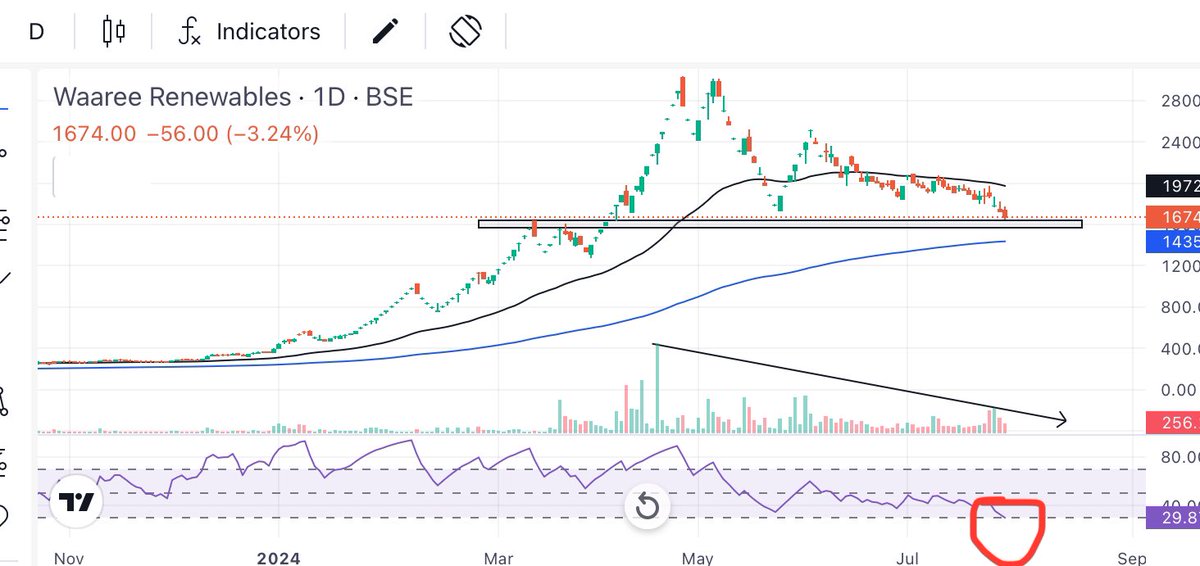Click the Jul date axis label
1200x566 pixels.
[908, 558]
